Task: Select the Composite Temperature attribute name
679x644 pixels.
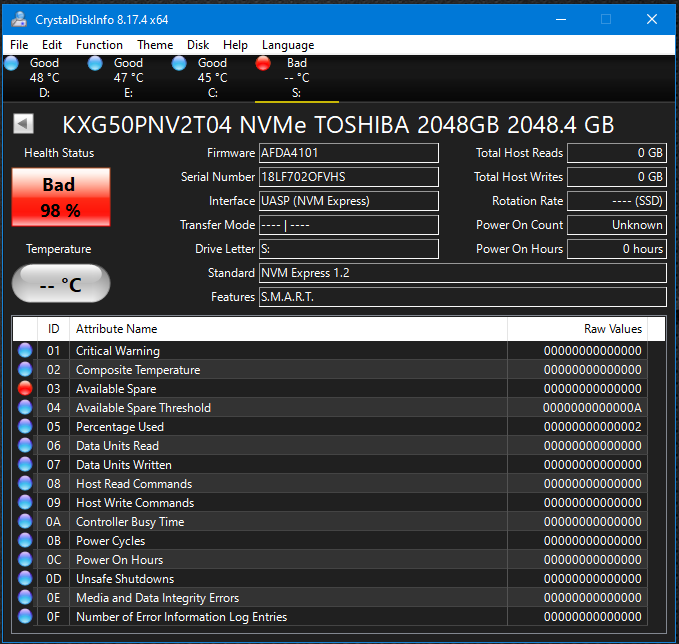Action: point(138,370)
